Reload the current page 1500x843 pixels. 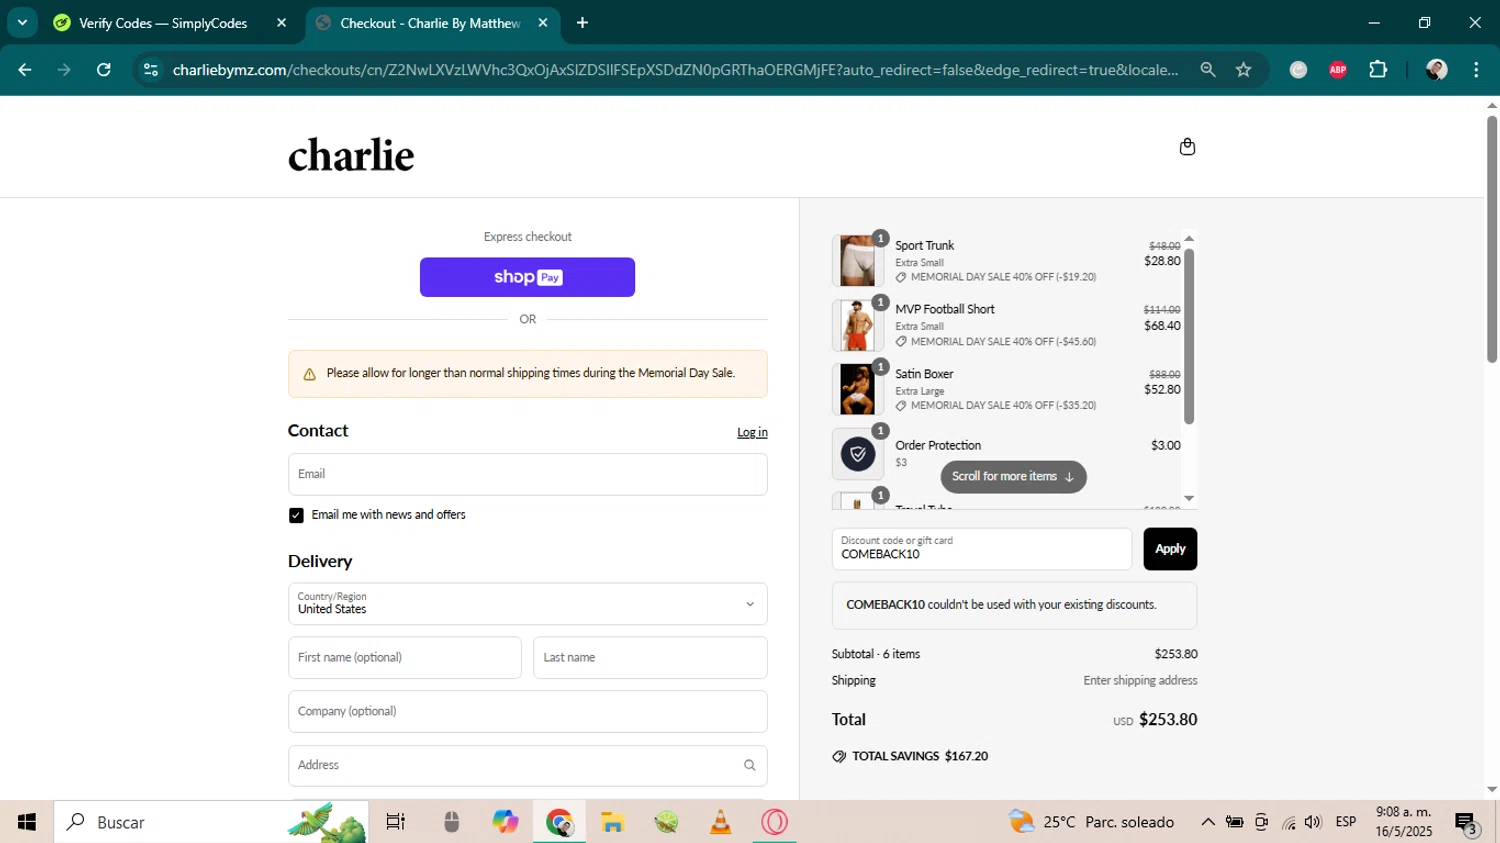(104, 70)
